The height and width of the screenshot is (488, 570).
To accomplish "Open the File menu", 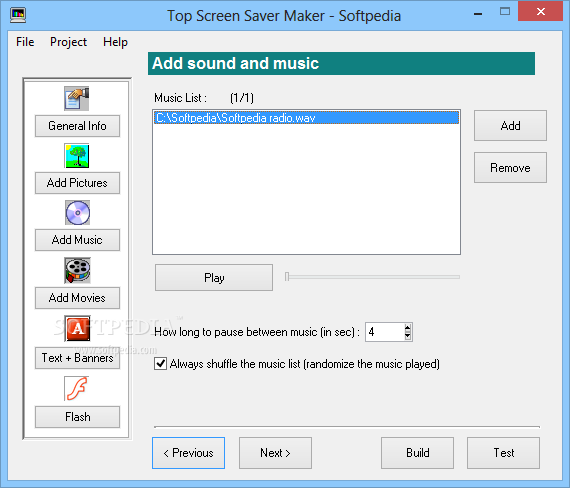I will coord(25,42).
